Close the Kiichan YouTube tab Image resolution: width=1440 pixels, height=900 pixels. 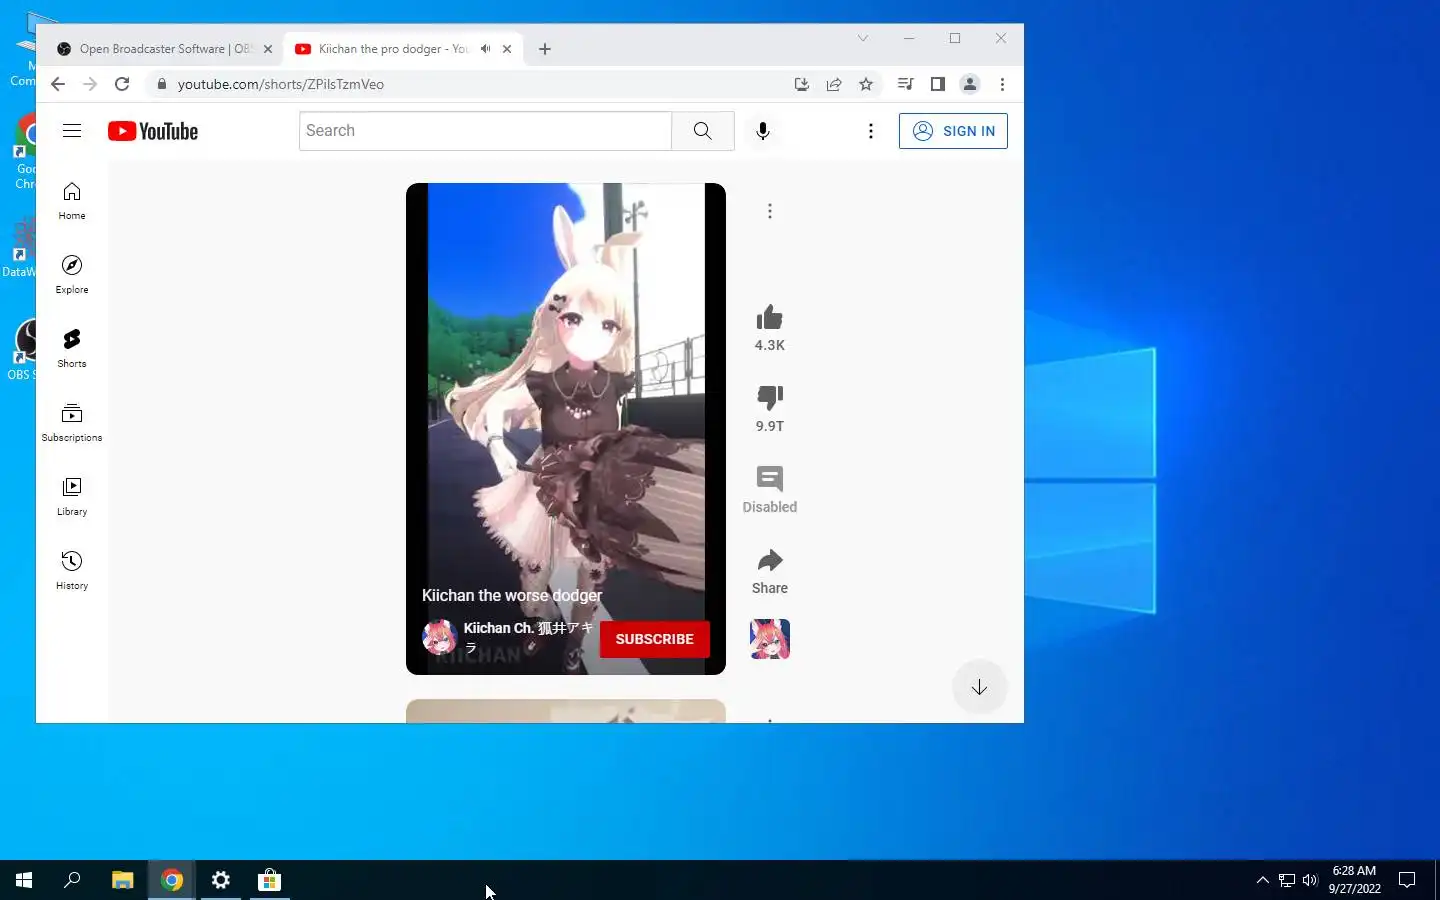click(x=507, y=49)
